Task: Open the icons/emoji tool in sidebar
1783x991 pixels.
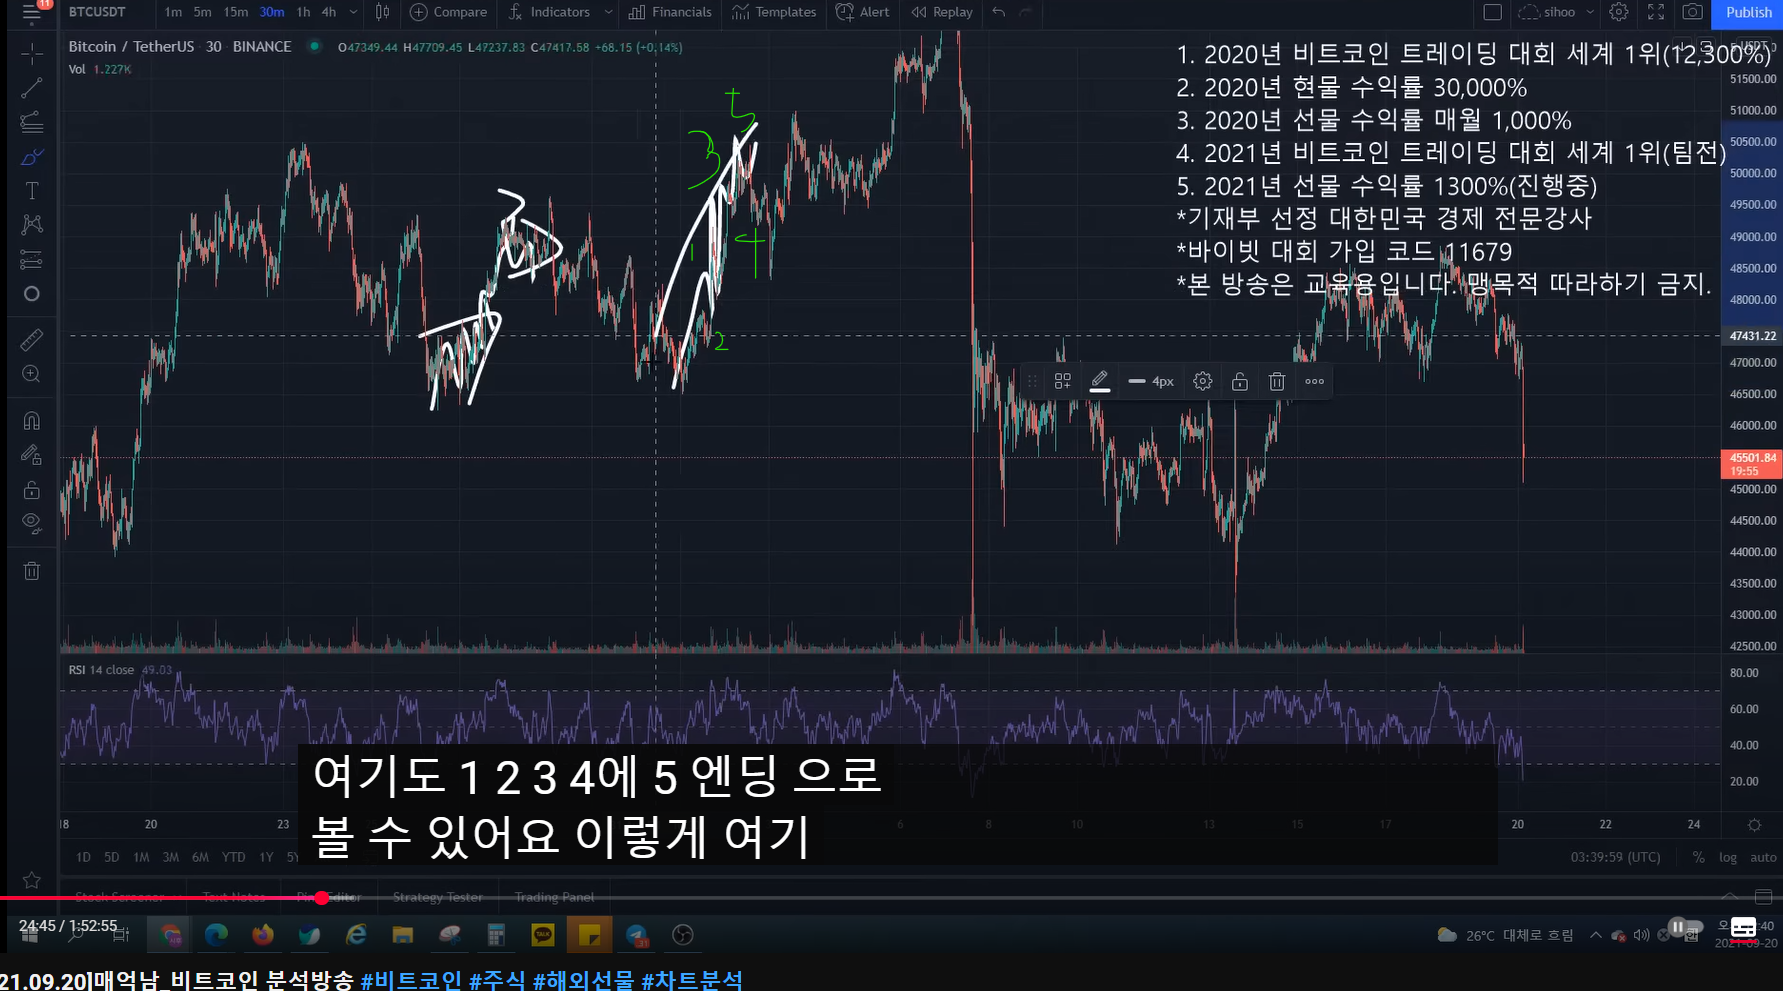Action: (x=32, y=294)
